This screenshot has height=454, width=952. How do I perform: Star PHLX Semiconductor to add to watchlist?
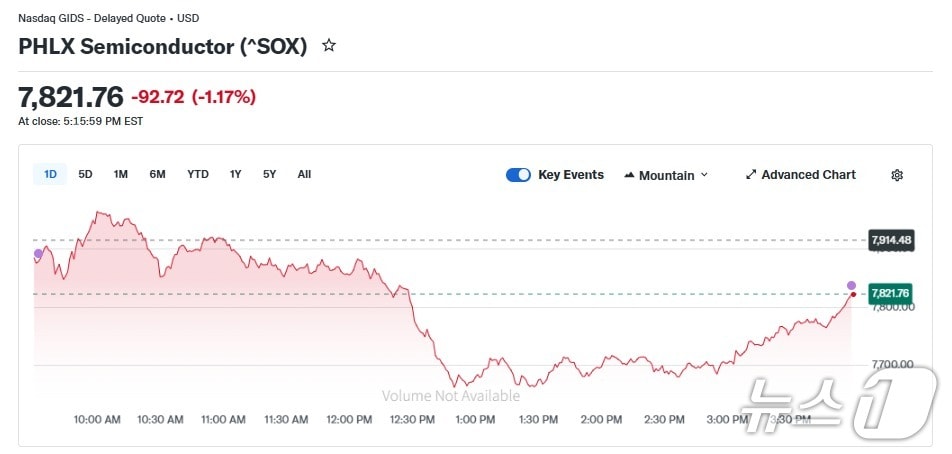(x=329, y=46)
